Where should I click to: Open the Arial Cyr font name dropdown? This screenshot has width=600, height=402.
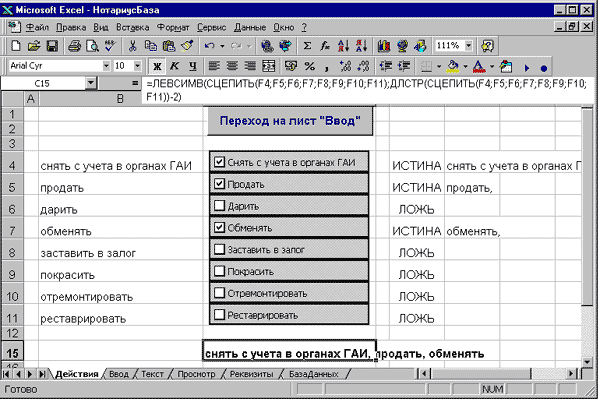coord(106,66)
